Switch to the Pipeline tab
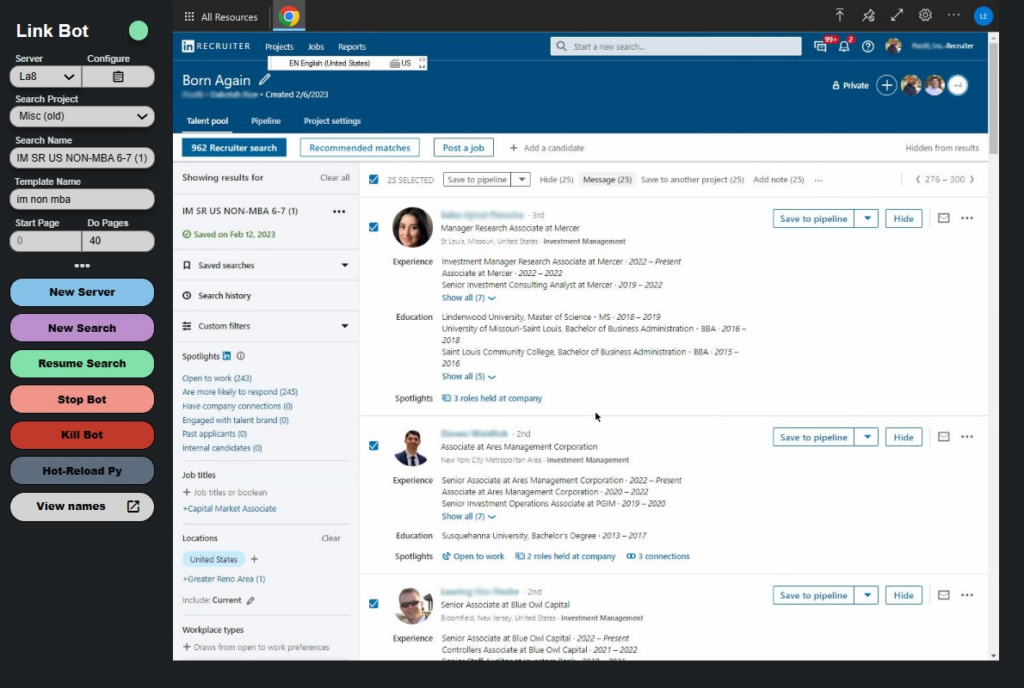Viewport: 1024px width, 688px height. pyautogui.click(x=266, y=121)
